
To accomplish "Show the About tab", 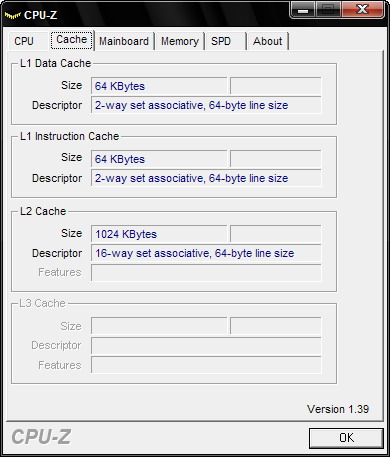I will (268, 41).
